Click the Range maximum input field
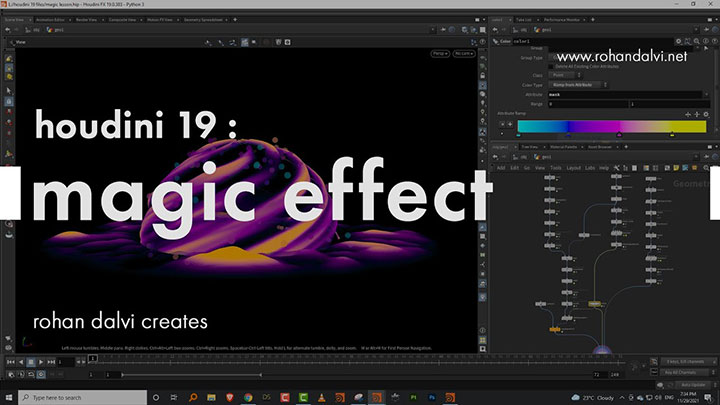This screenshot has width=720, height=405. pos(671,104)
